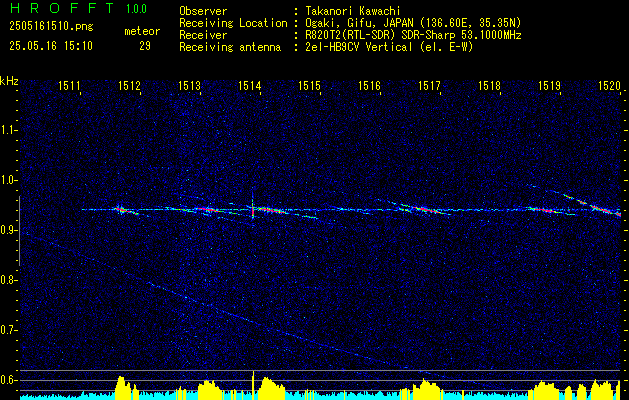Screen dimensions: 629x400
Task: Click the 1514 time marker
Action: [x=250, y=85]
